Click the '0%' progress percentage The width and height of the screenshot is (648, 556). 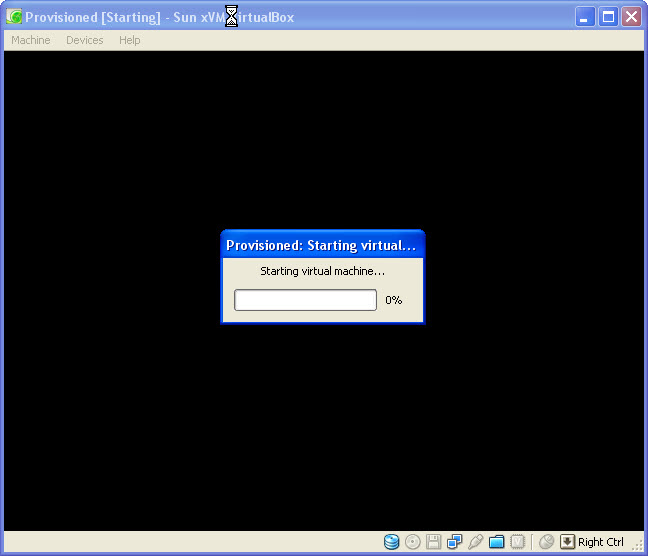pyautogui.click(x=393, y=300)
